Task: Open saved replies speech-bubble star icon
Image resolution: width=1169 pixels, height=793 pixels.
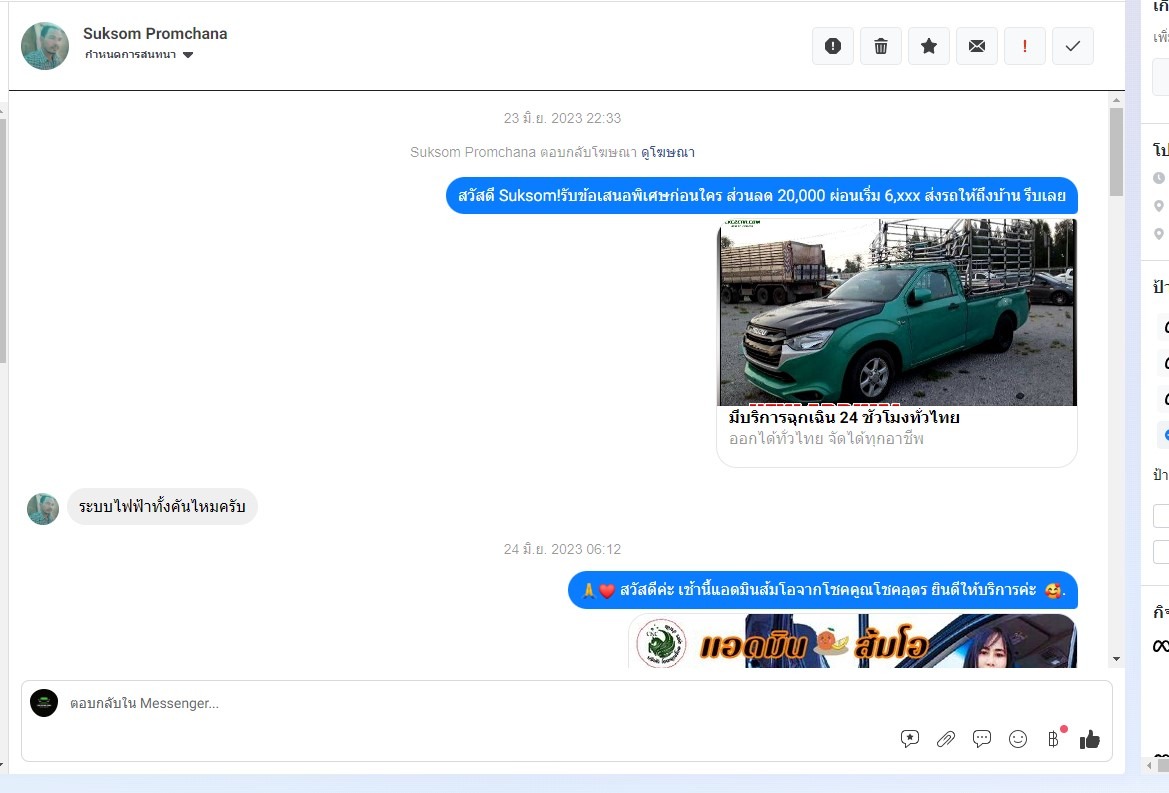Action: [910, 739]
